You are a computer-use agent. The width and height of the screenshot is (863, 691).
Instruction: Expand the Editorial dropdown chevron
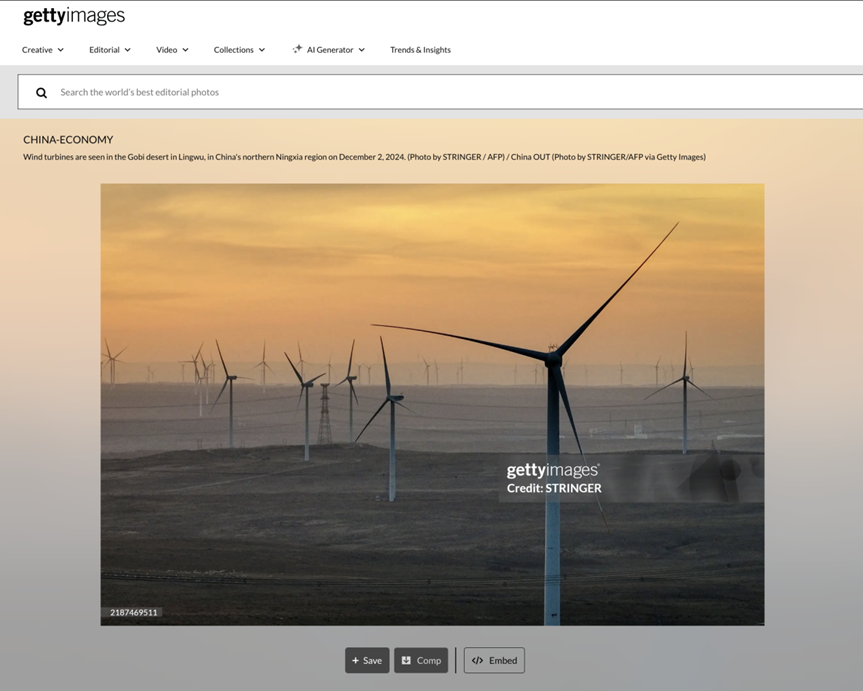click(x=128, y=50)
